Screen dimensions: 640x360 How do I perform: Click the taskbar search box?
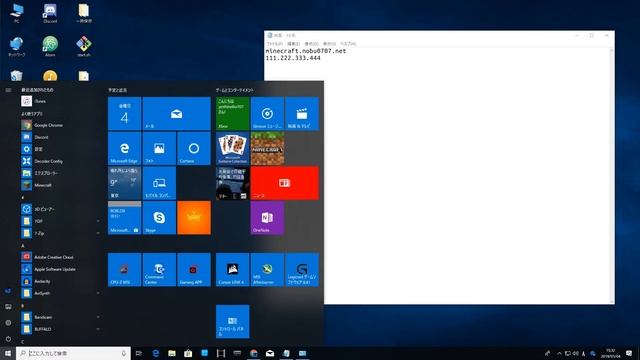(x=73, y=353)
